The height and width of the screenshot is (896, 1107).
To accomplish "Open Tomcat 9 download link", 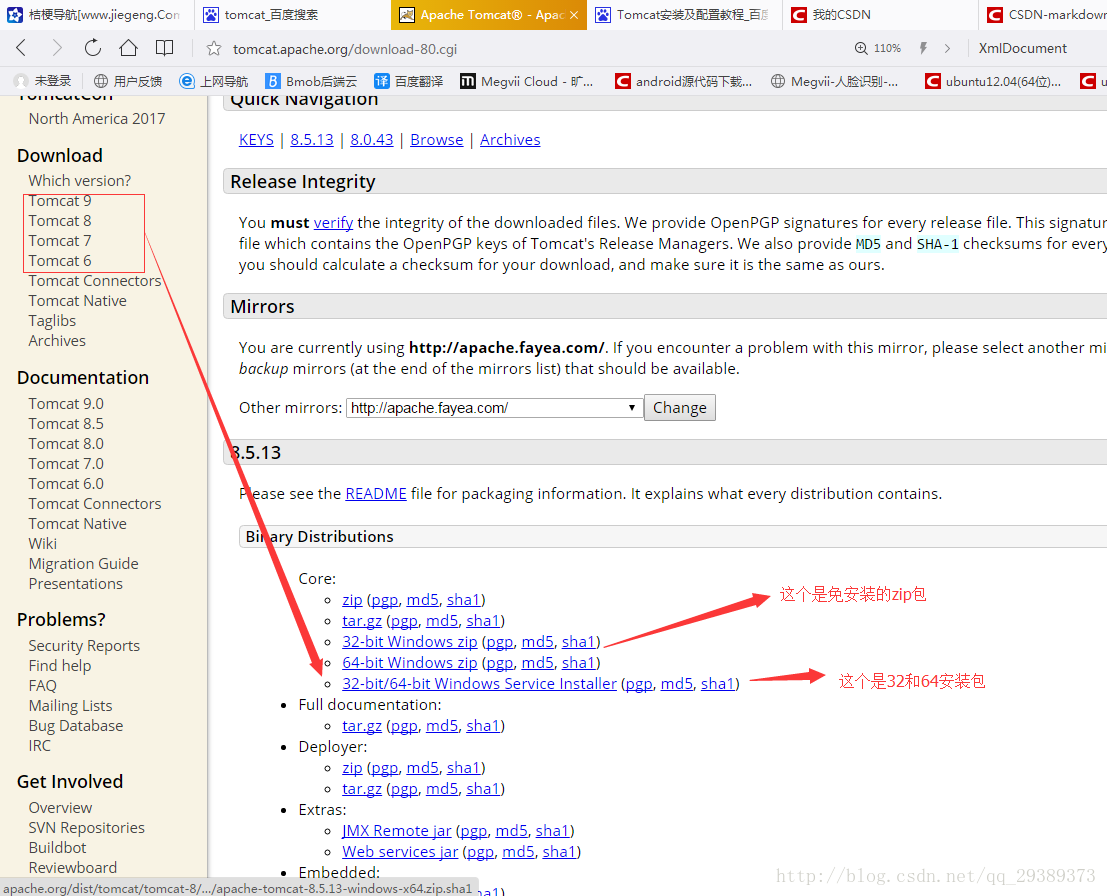I will 60,201.
